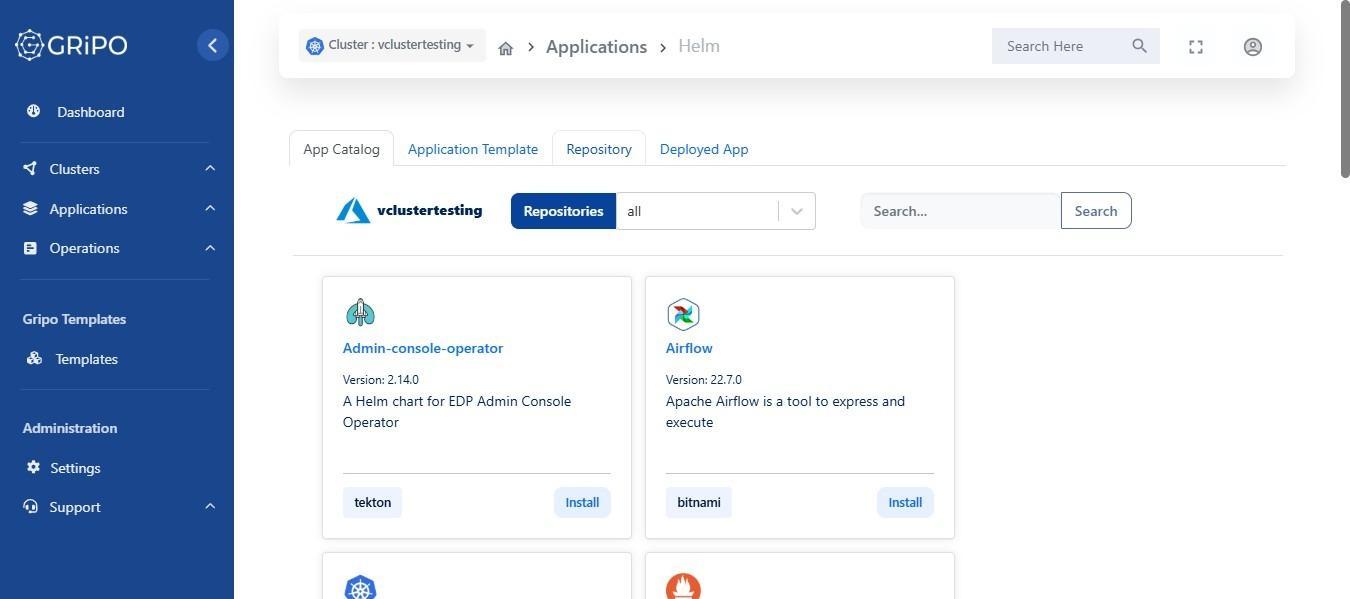Click the Clusters navigation icon

click(30, 168)
